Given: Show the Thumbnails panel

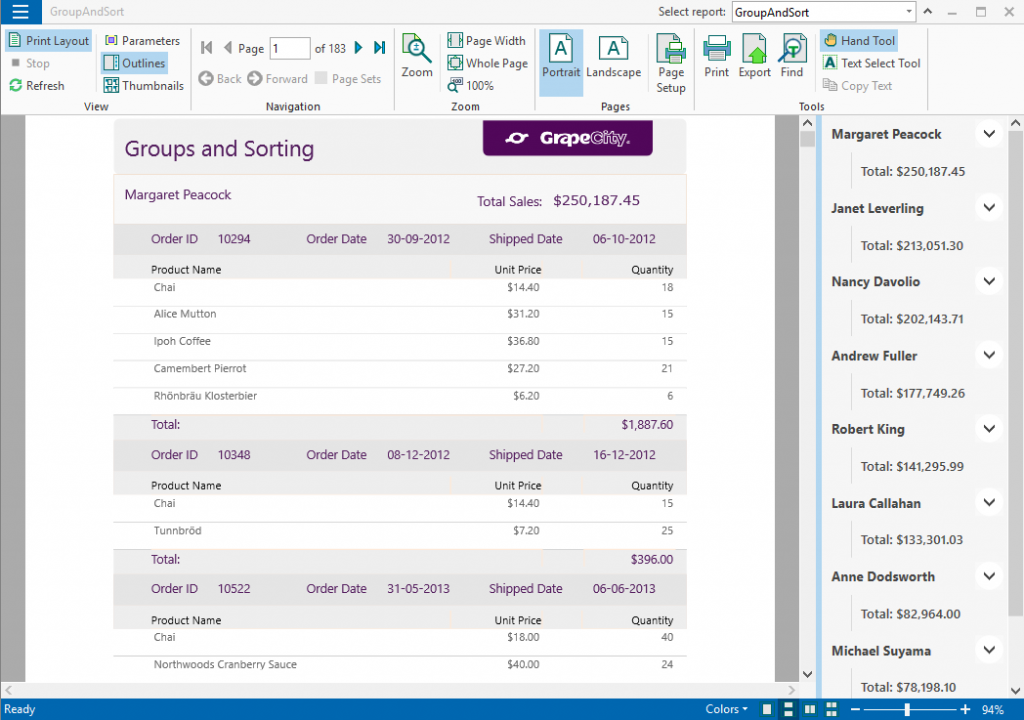Looking at the screenshot, I should 144,86.
